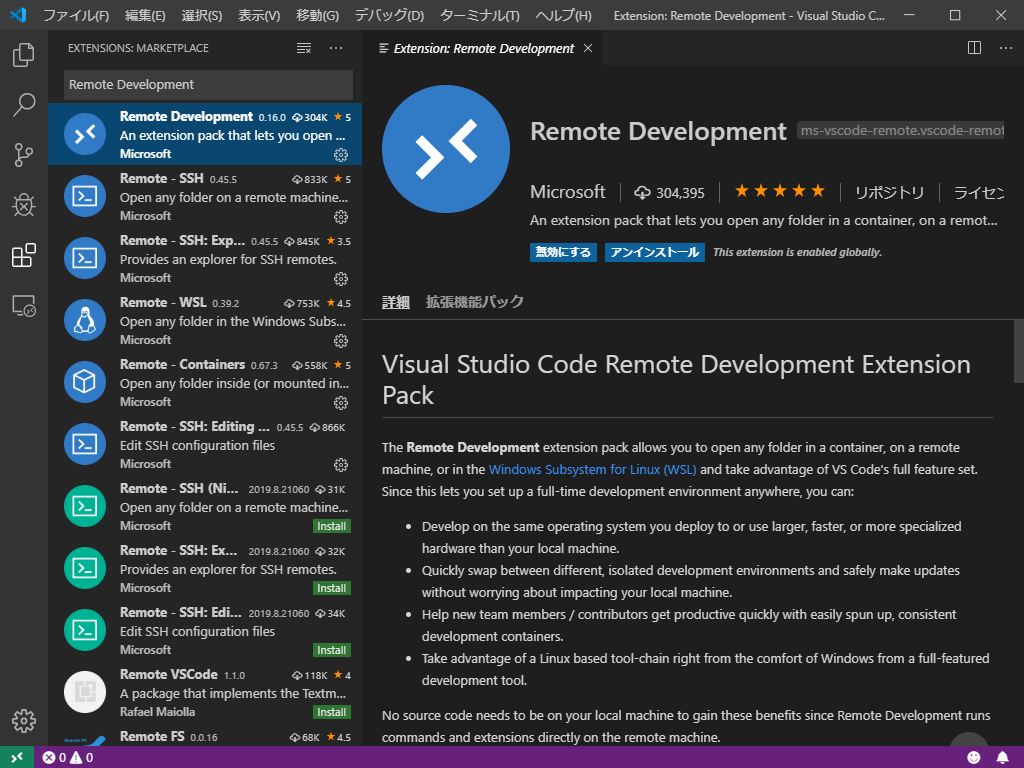
Task: Switch to the 詳細 tab
Action: point(395,302)
